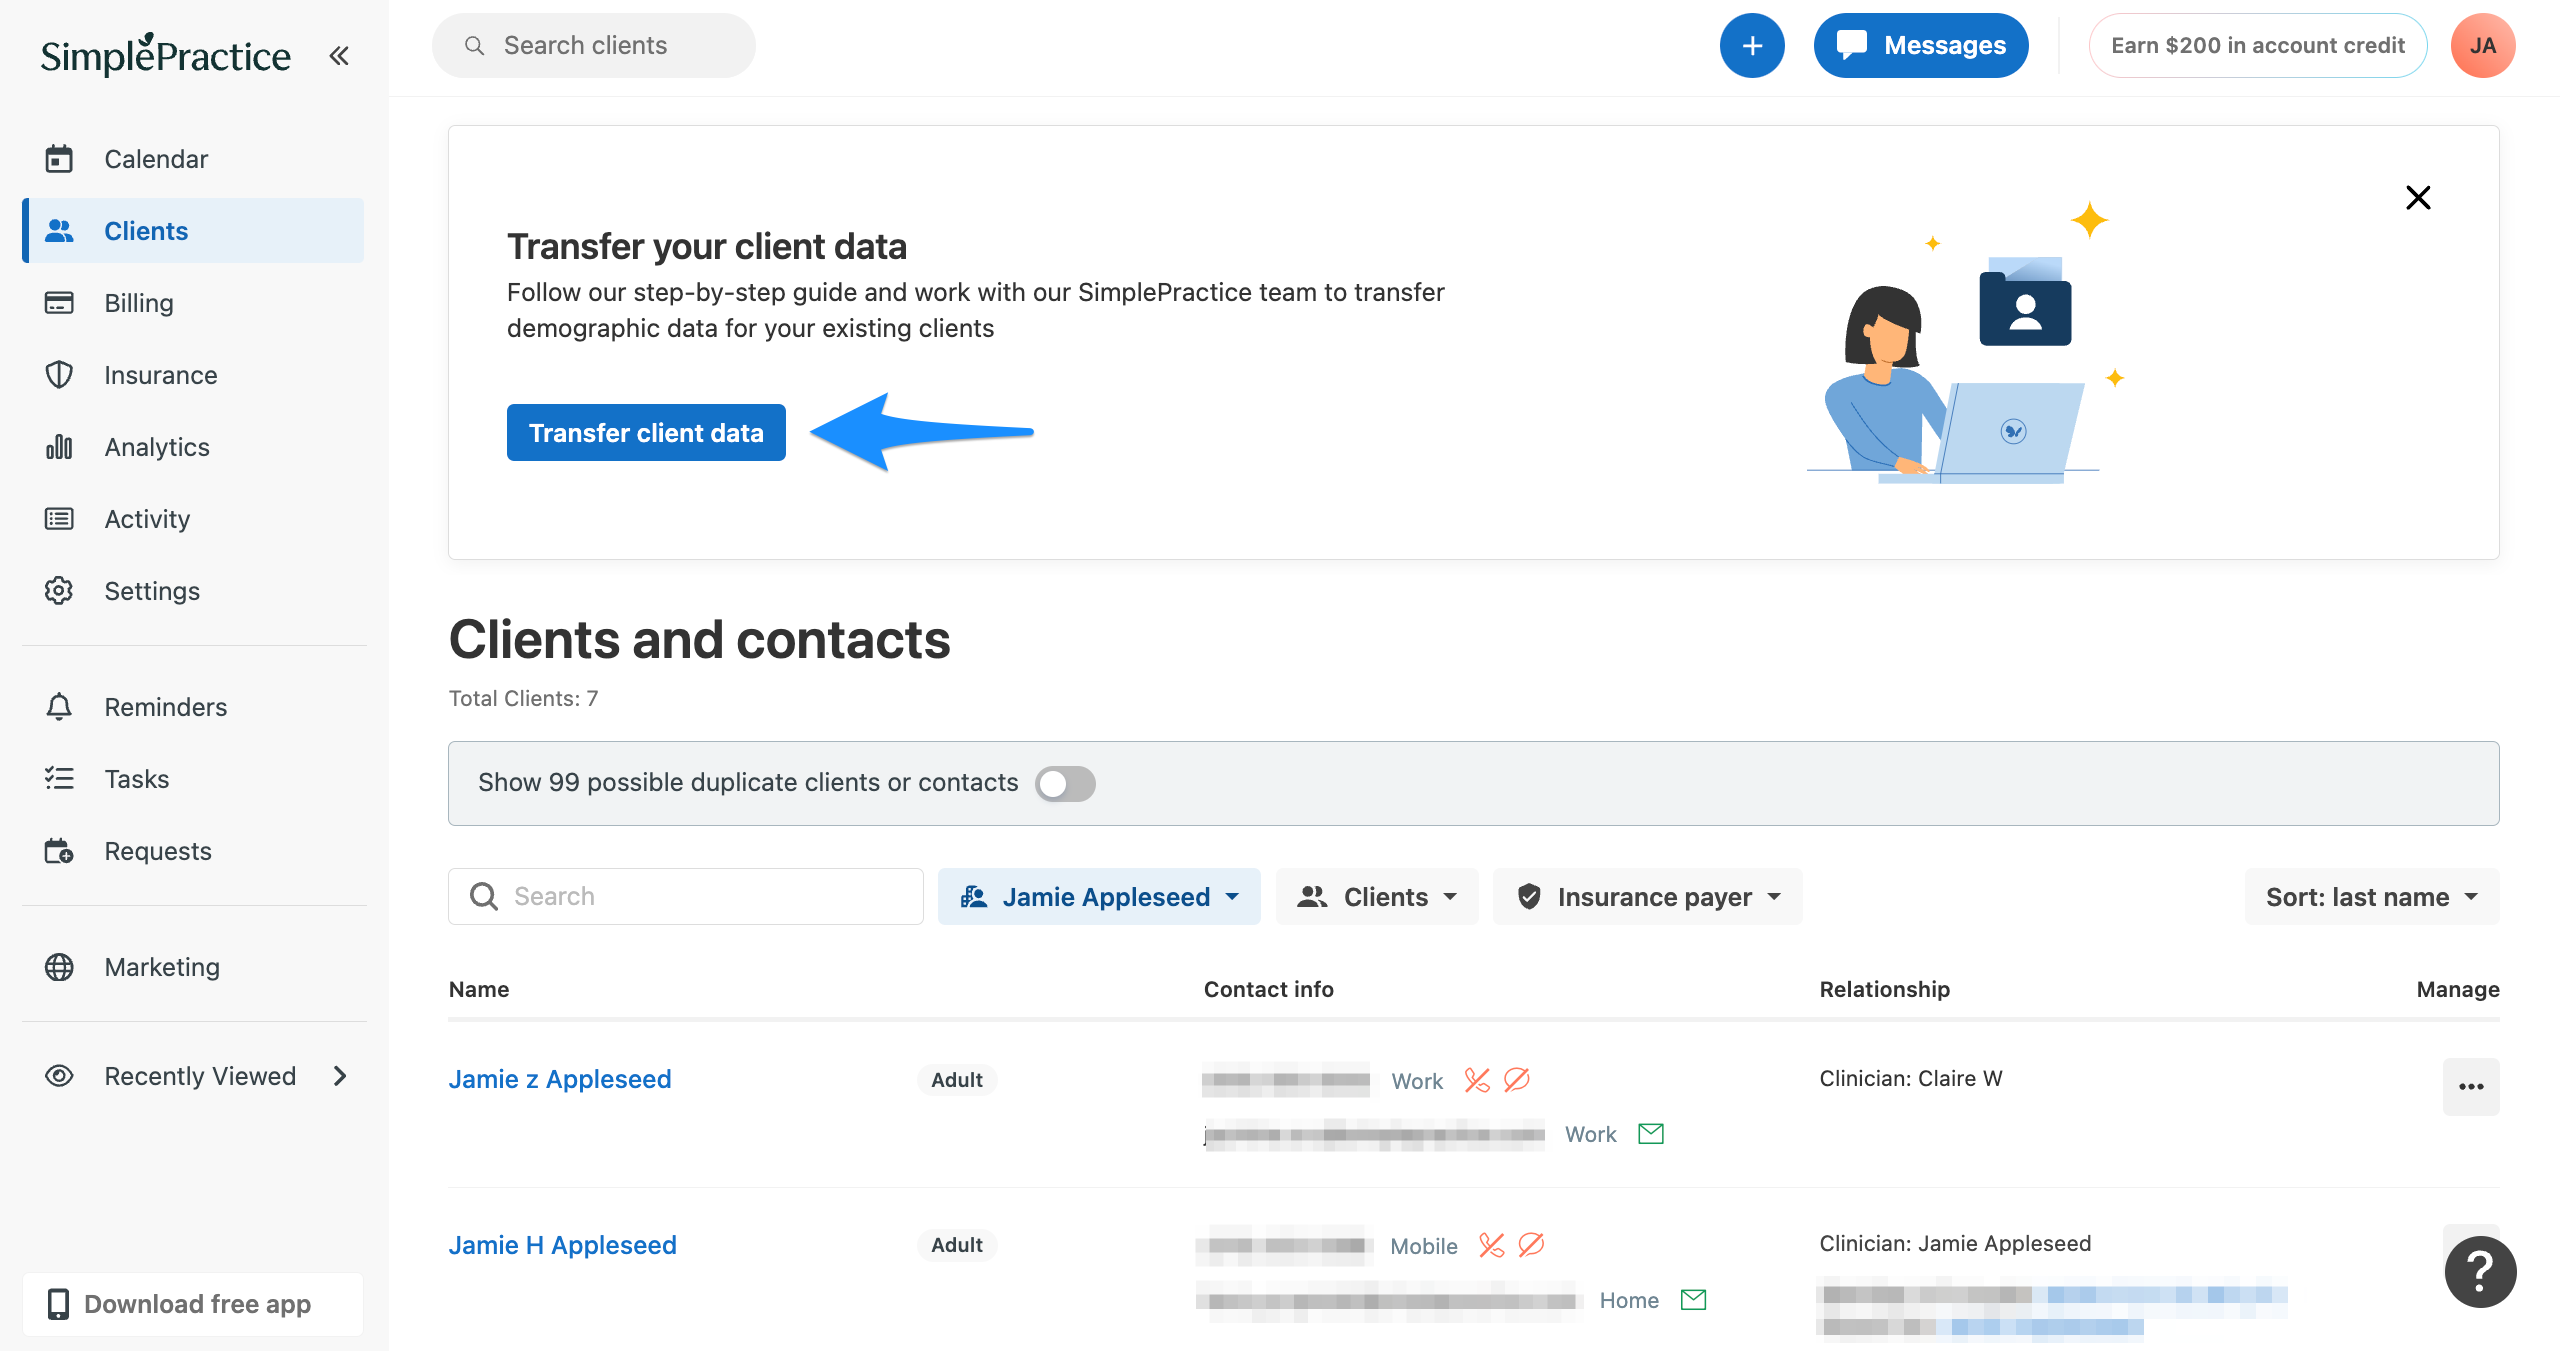Open the Sort: last name dropdown
This screenshot has height=1351, width=2560.
point(2371,896)
